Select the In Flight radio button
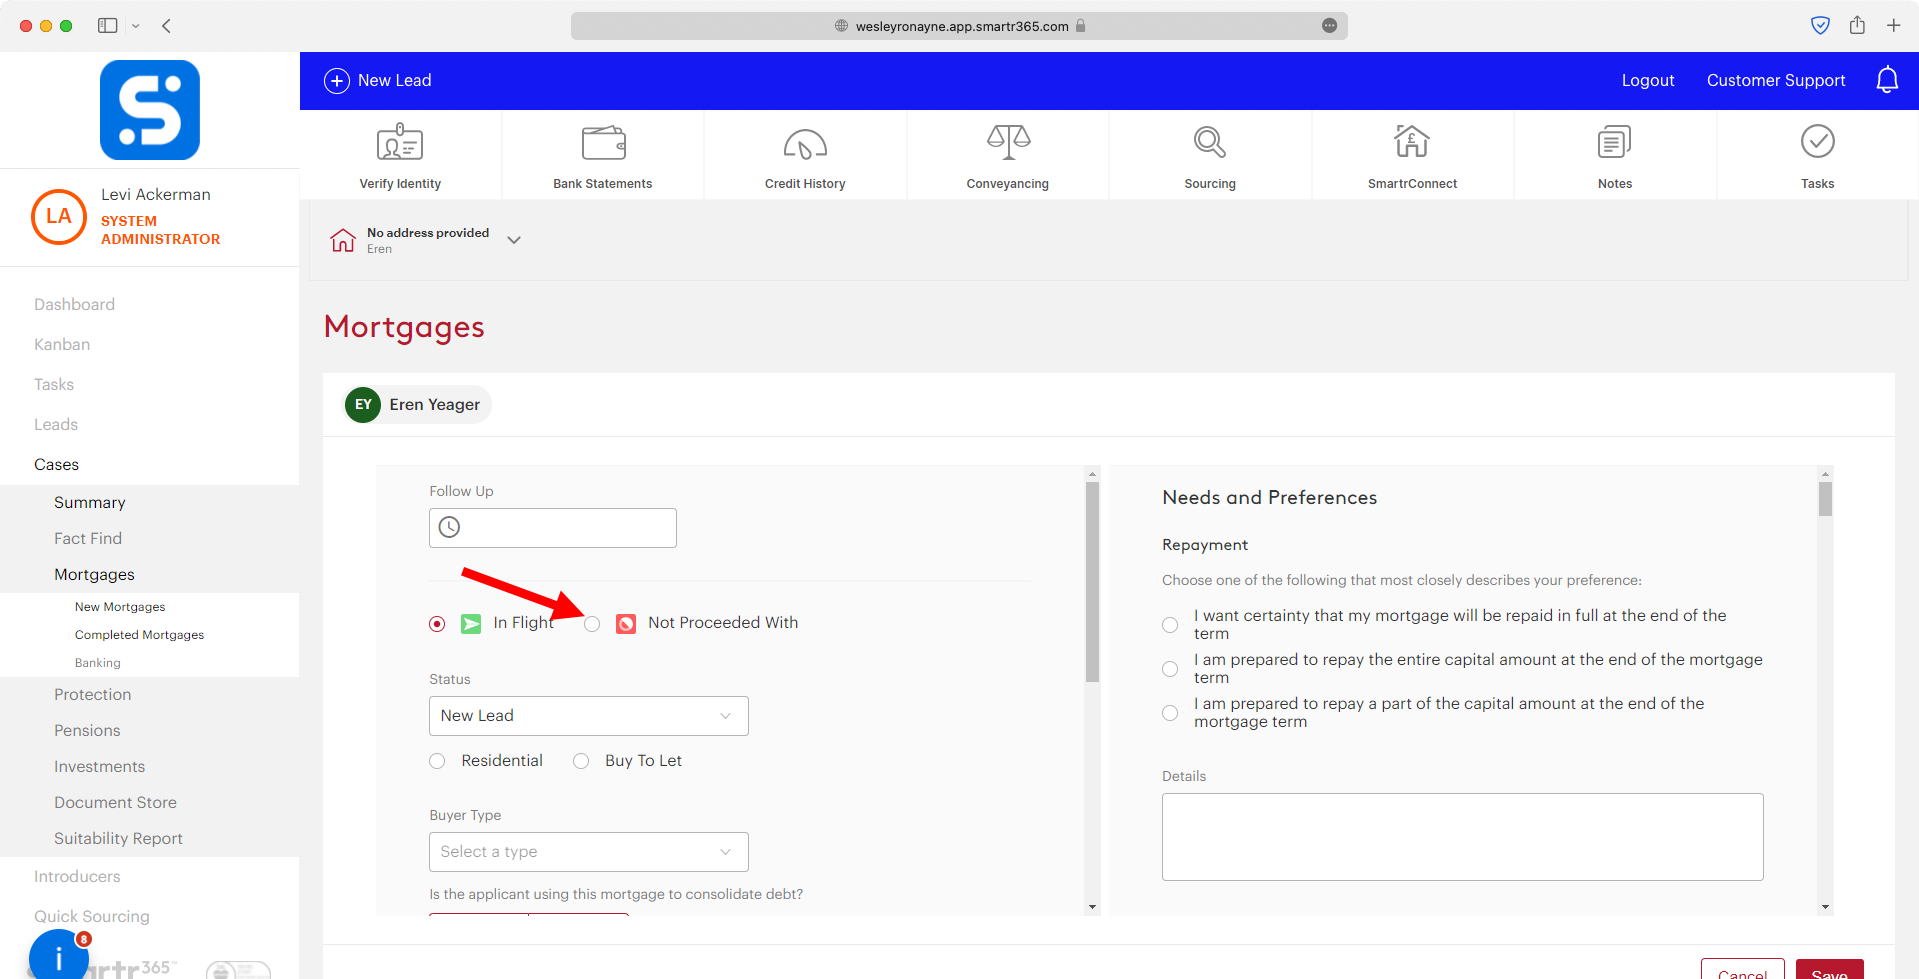The image size is (1919, 979). coord(437,624)
